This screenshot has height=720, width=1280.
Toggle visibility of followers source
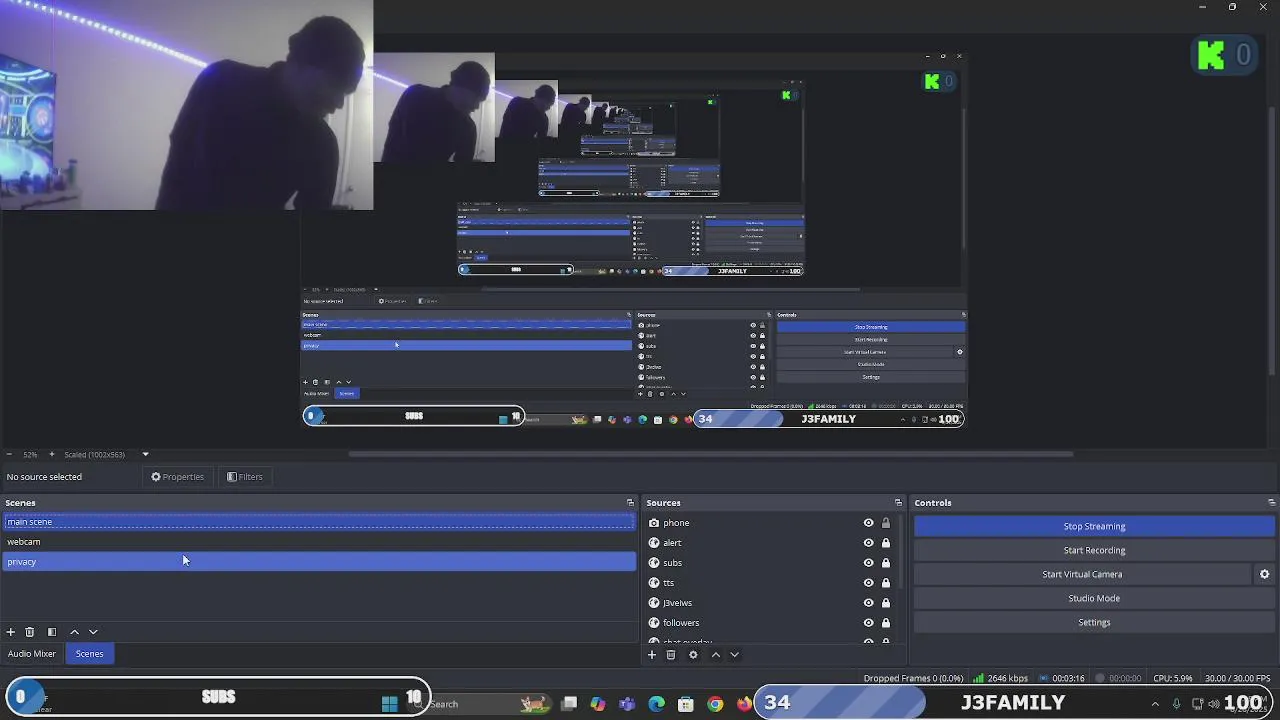click(868, 623)
